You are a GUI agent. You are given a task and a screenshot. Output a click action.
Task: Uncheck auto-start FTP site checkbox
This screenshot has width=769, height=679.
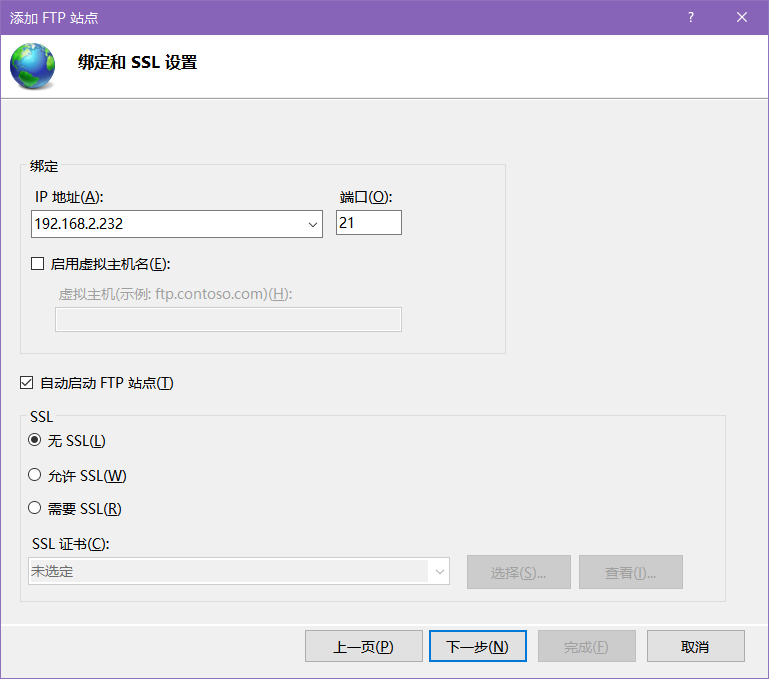pyautogui.click(x=26, y=383)
